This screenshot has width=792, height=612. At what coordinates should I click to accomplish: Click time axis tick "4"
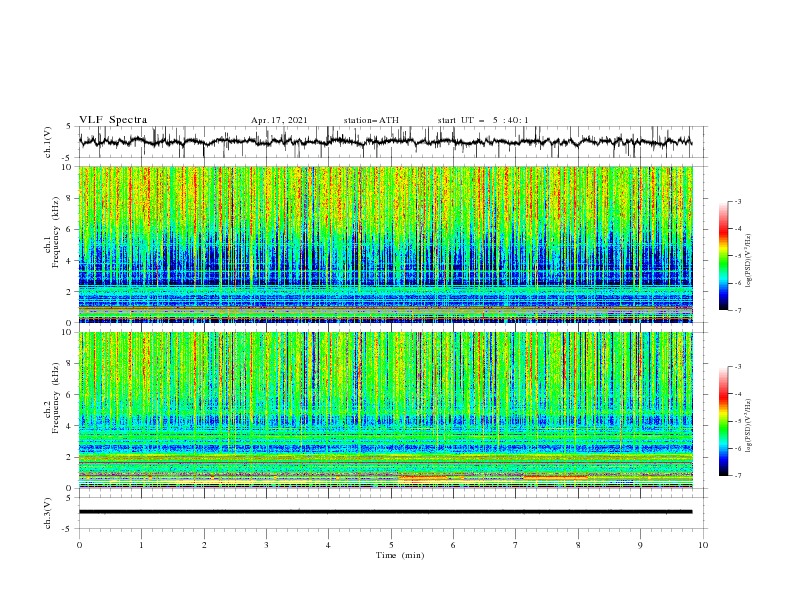click(x=328, y=545)
